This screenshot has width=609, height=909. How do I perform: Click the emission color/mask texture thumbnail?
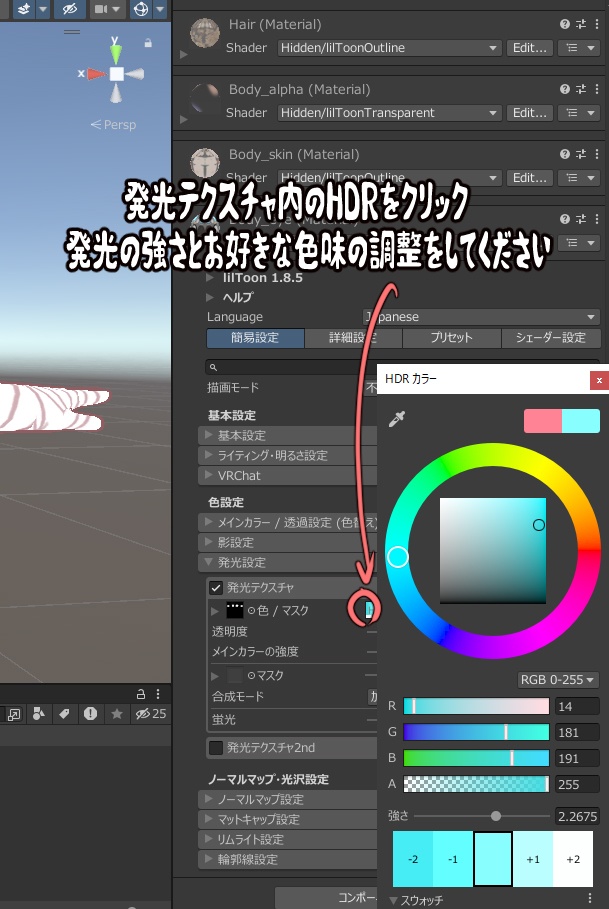click(235, 610)
